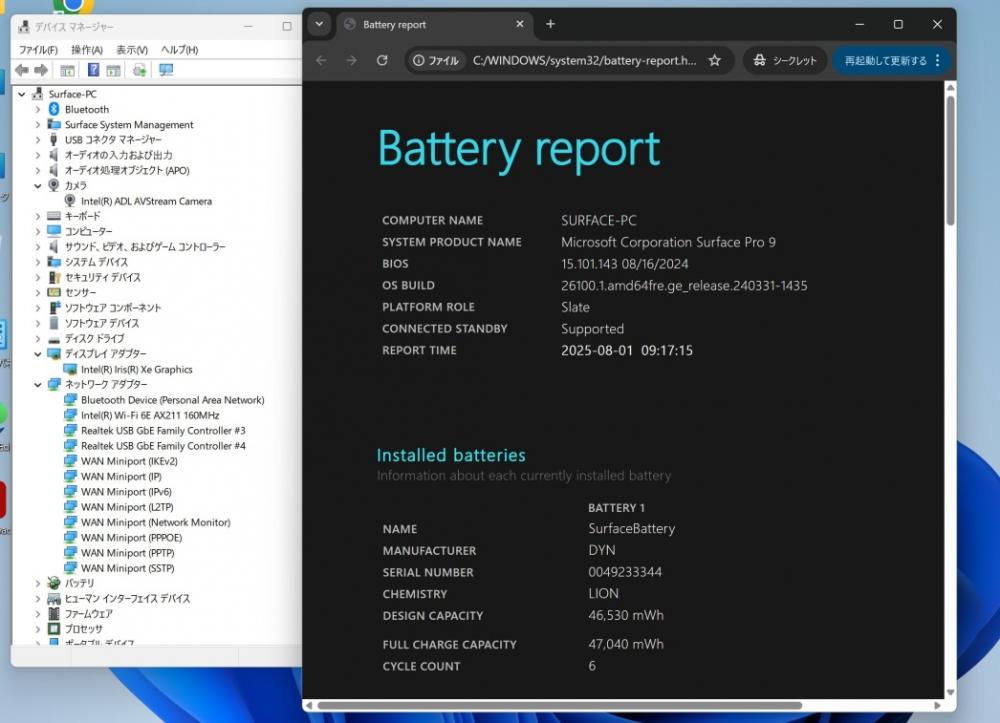Viewport: 1000px width, 723px height.
Task: Click the "47,040 mWh" full charge capacity value
Action: 626,644
